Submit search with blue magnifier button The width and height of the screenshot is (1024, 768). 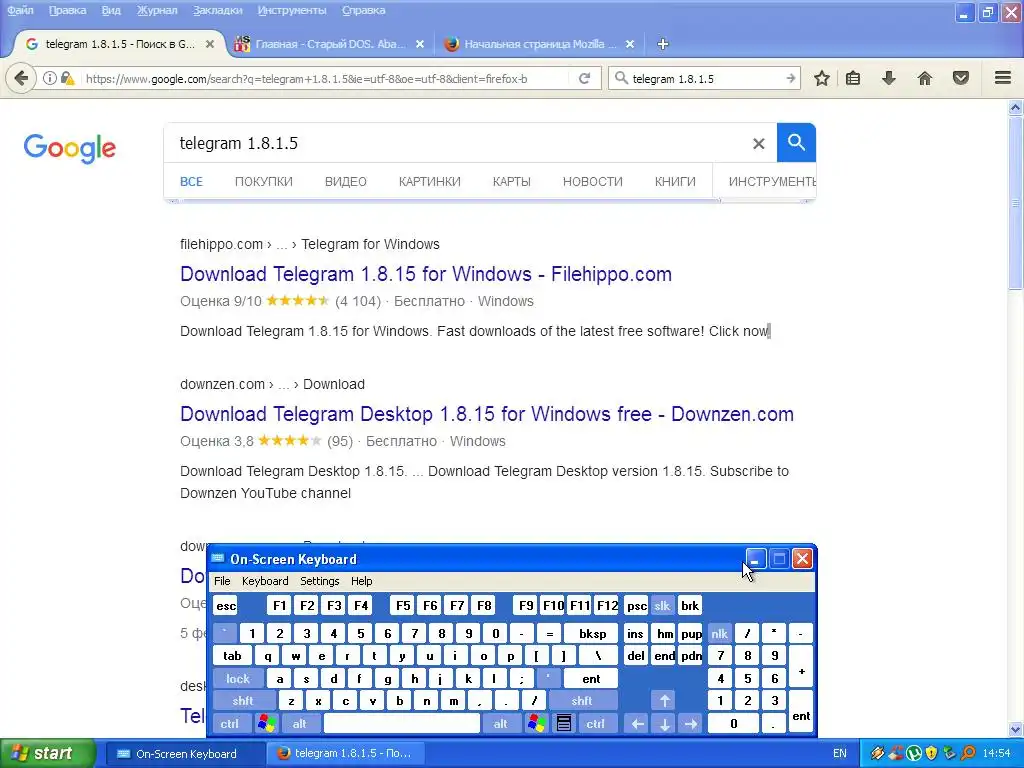click(x=796, y=142)
